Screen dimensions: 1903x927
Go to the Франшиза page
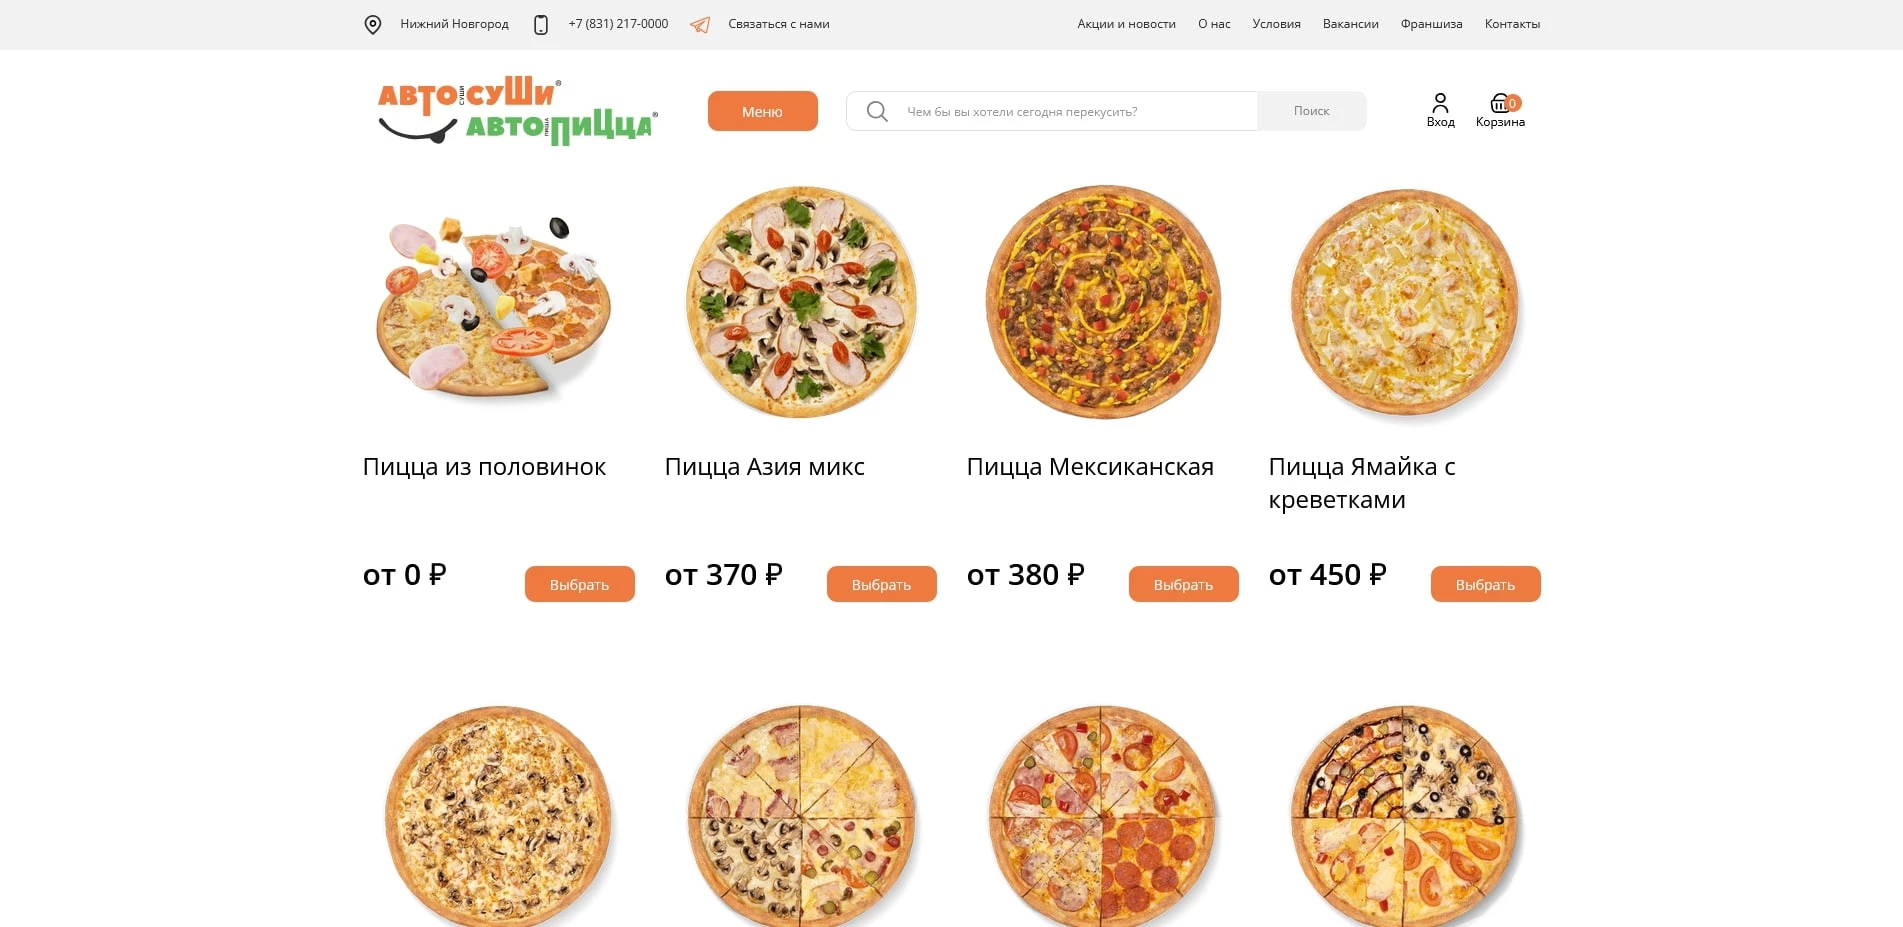(1431, 24)
